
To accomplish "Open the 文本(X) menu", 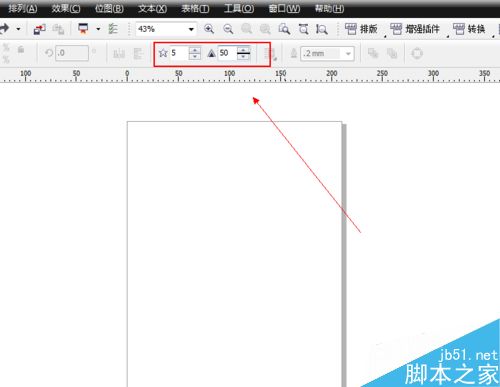I will (x=152, y=8).
